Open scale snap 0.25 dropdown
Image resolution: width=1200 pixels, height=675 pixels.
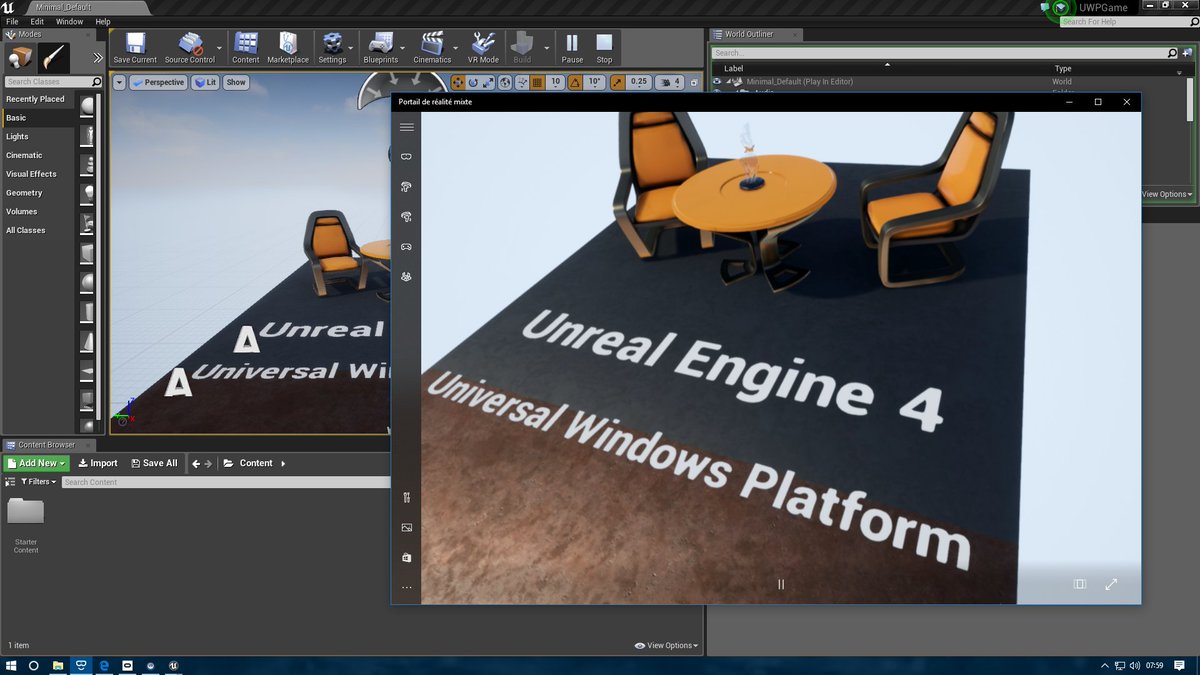pyautogui.click(x=639, y=82)
